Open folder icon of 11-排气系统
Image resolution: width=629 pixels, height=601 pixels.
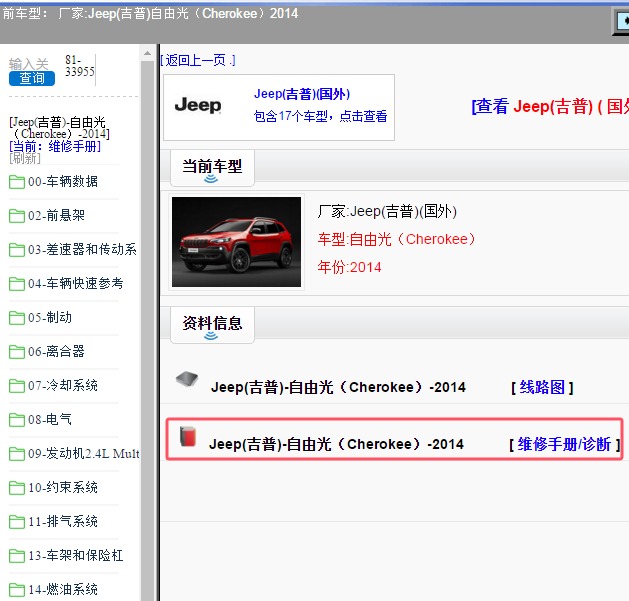point(17,522)
